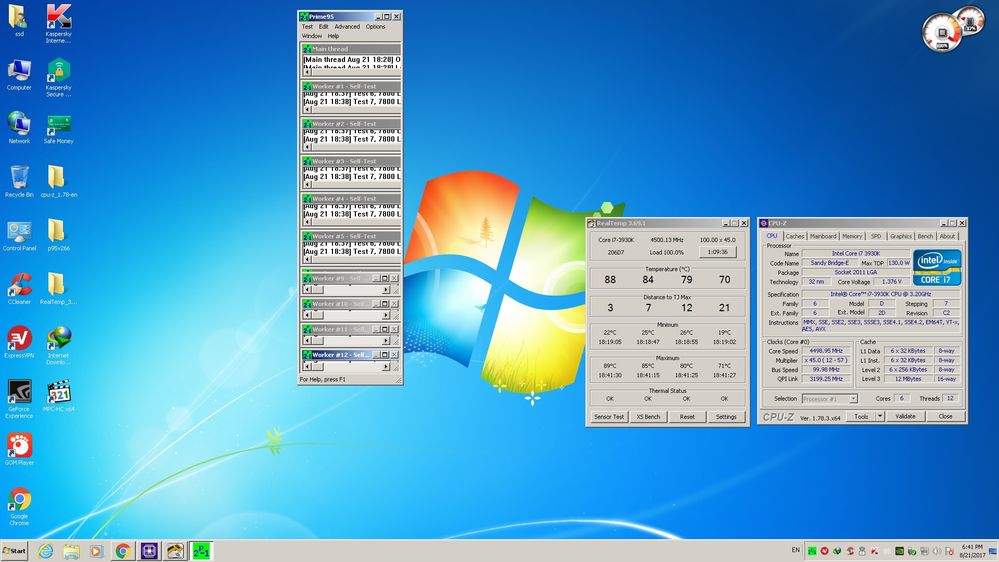The image size is (999, 562).
Task: Click the Close button in CPU-Z
Action: tap(945, 416)
